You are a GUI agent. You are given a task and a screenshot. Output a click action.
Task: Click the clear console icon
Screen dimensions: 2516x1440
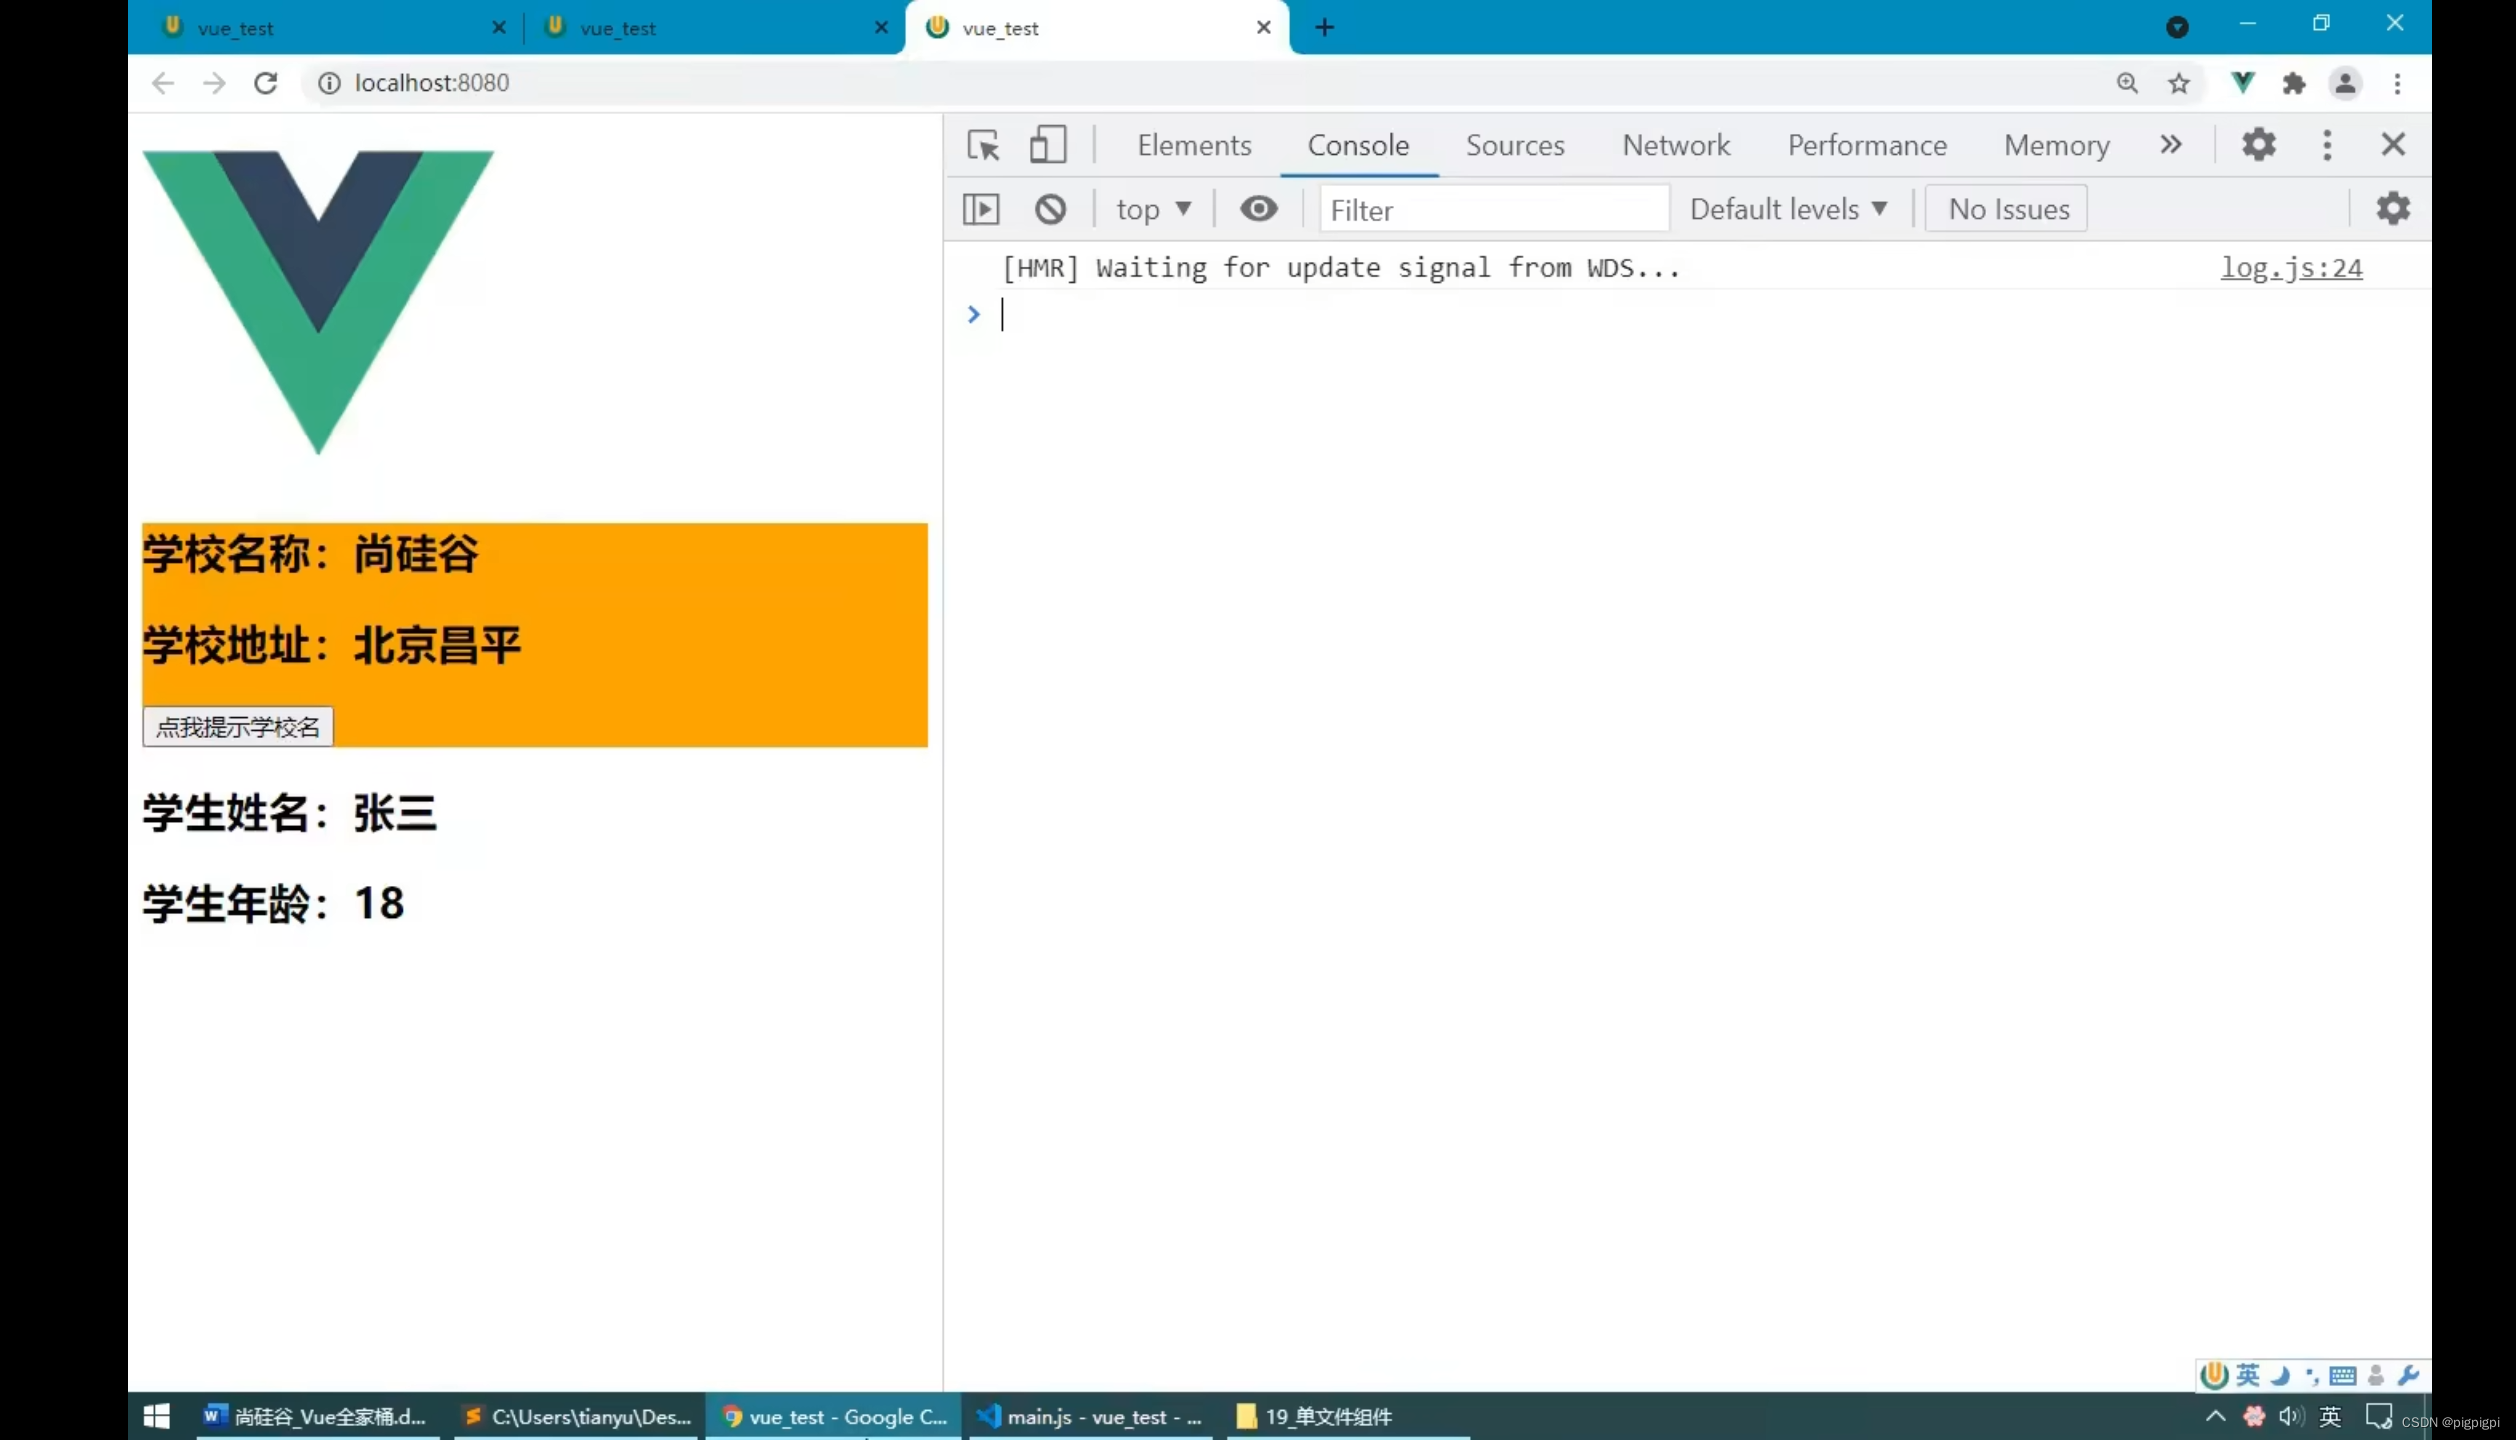[1051, 207]
